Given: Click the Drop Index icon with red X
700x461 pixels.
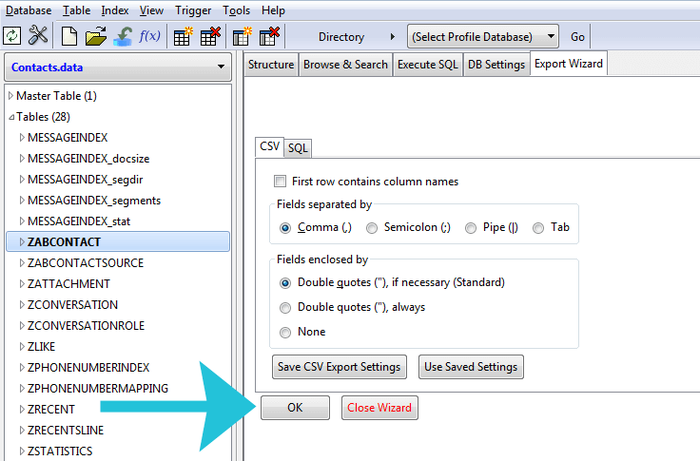Looking at the screenshot, I should point(269,36).
